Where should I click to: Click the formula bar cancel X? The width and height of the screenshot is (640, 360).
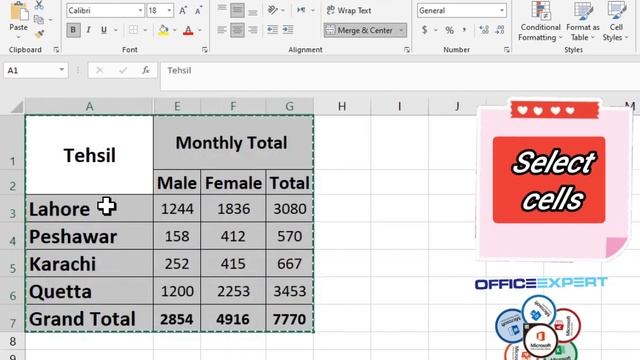[x=100, y=71]
